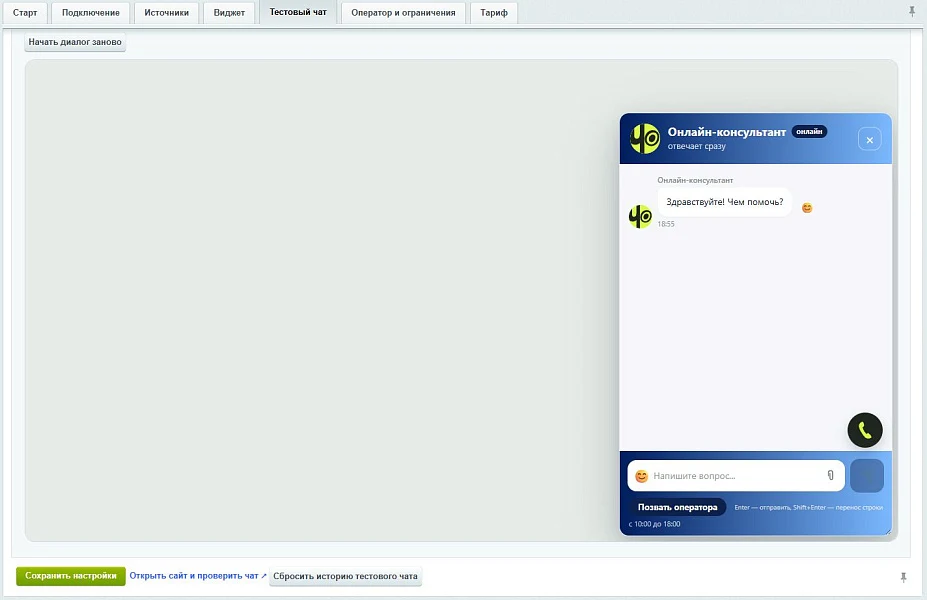Click the онлайн status badge
The image size is (927, 600).
click(809, 132)
